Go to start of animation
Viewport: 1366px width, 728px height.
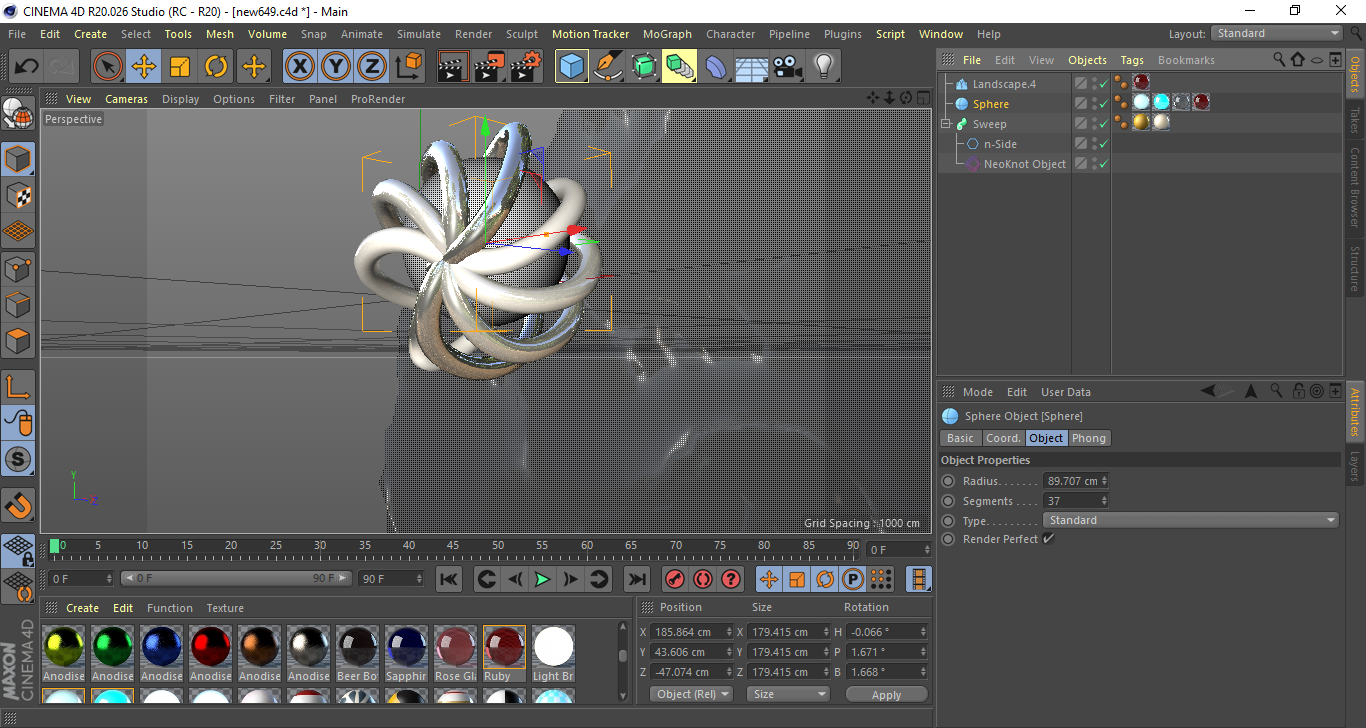coord(449,579)
